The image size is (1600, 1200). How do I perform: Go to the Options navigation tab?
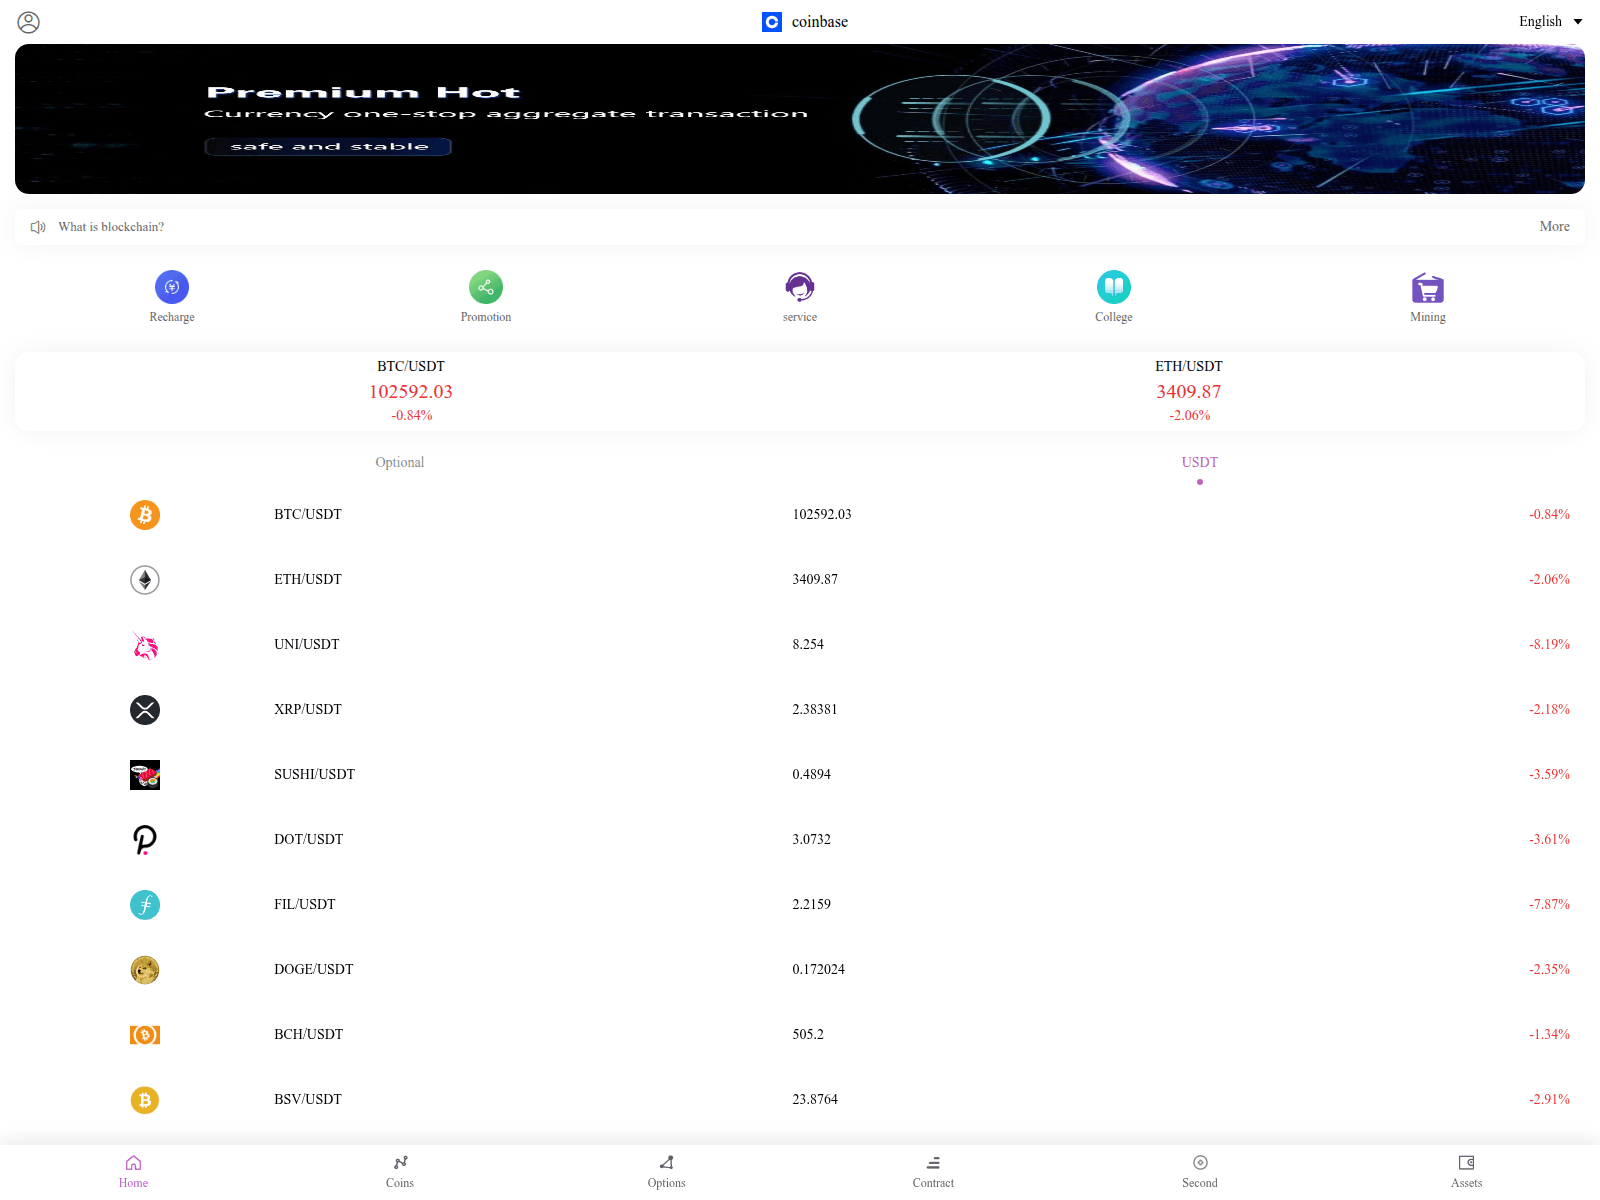[x=667, y=1171]
